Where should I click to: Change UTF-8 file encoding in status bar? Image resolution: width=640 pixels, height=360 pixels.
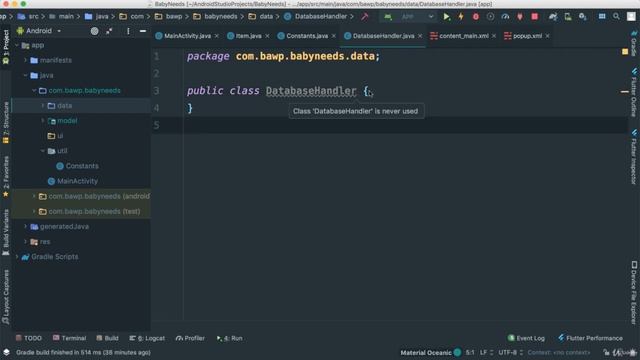(x=511, y=352)
